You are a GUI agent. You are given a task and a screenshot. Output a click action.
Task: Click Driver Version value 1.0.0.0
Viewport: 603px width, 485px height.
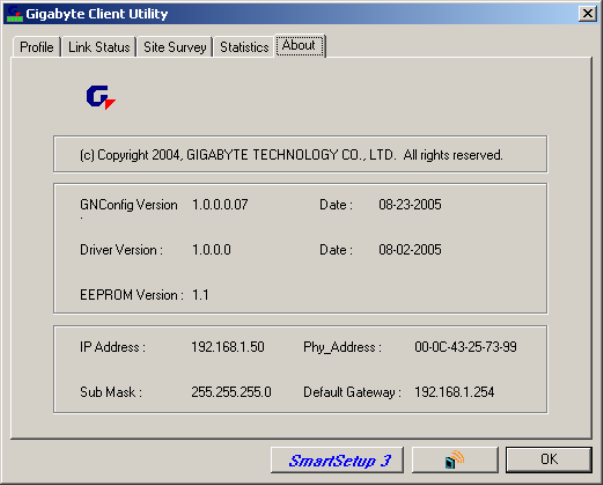point(212,250)
